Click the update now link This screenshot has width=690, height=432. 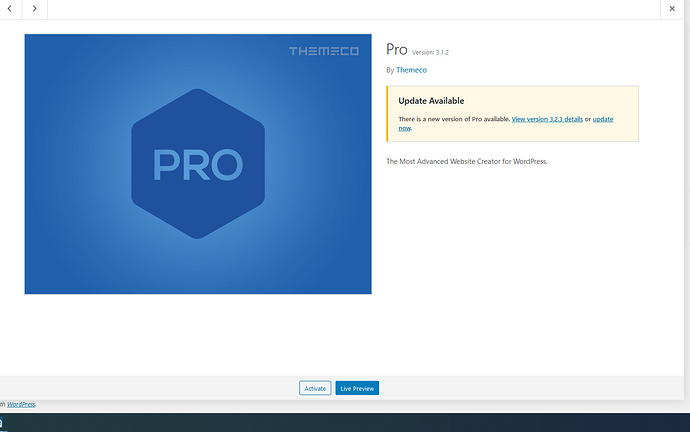(602, 119)
